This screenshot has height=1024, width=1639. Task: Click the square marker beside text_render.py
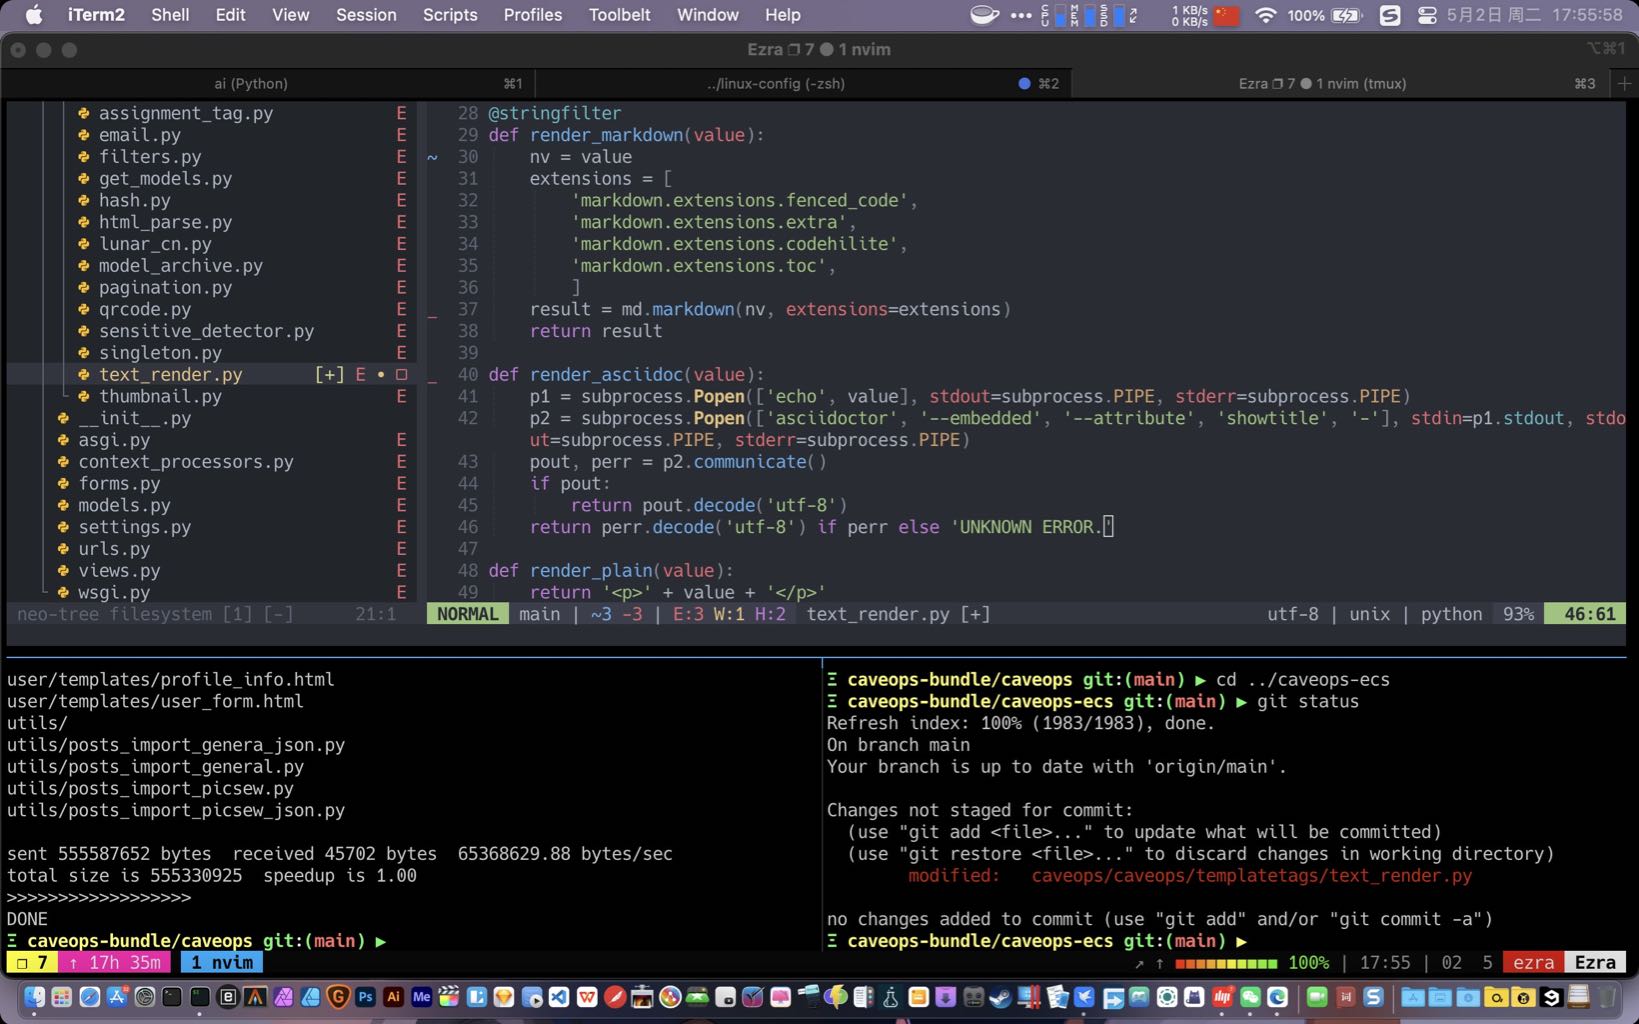402,375
